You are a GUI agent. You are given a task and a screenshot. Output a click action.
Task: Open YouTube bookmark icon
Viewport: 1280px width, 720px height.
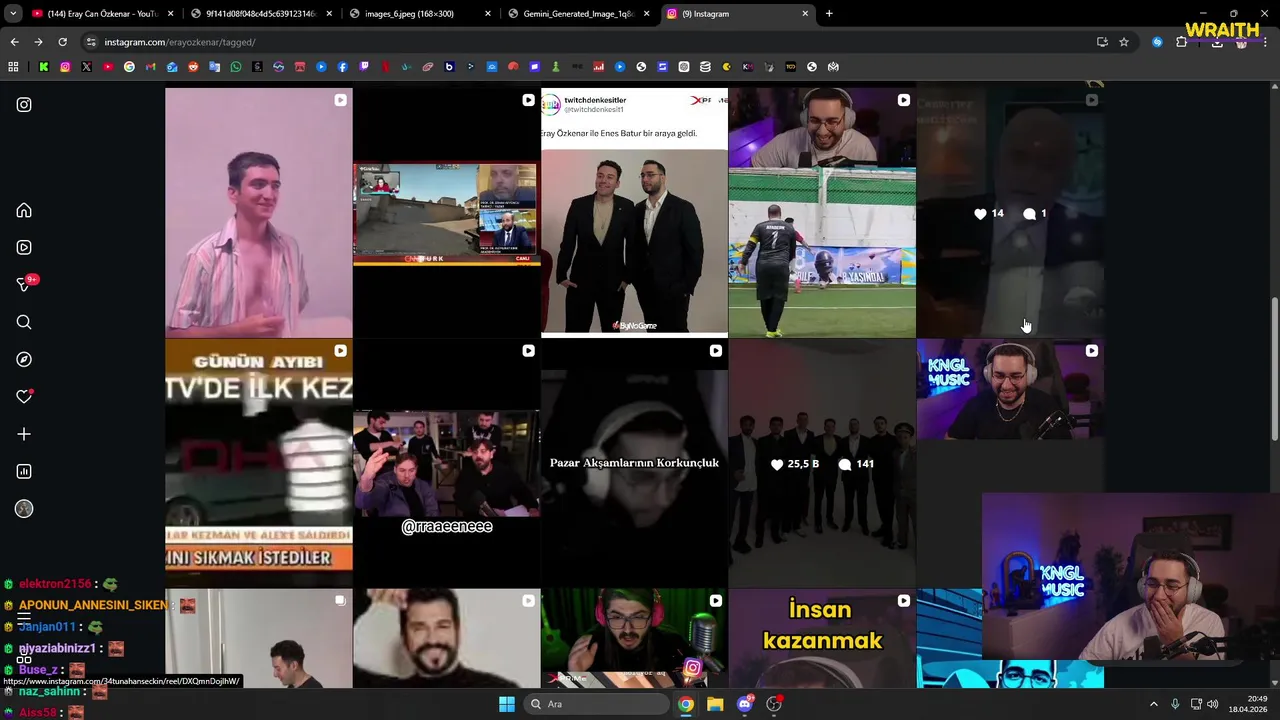pyautogui.click(x=108, y=67)
